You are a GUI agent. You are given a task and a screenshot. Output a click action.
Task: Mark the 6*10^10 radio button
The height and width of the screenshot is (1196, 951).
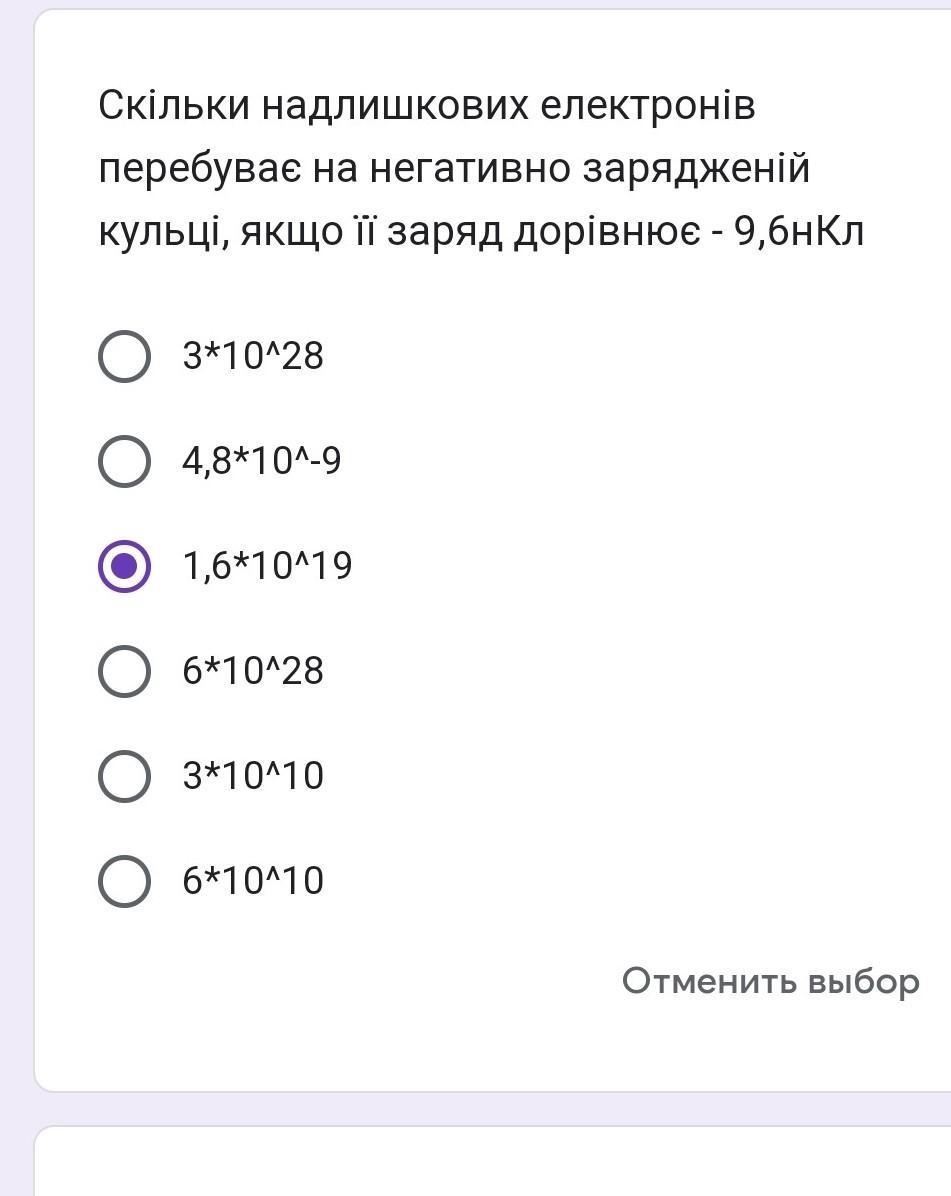point(124,881)
